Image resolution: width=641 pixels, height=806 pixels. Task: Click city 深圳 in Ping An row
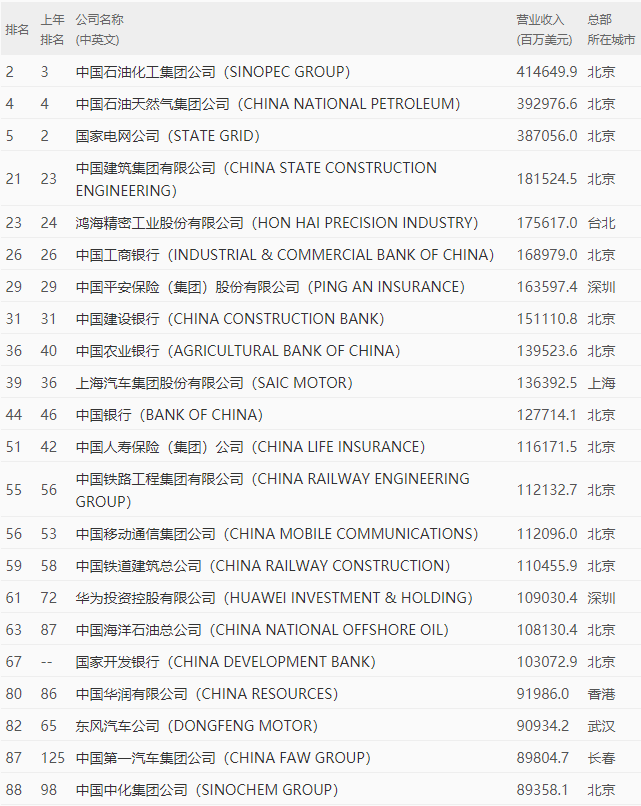[601, 286]
